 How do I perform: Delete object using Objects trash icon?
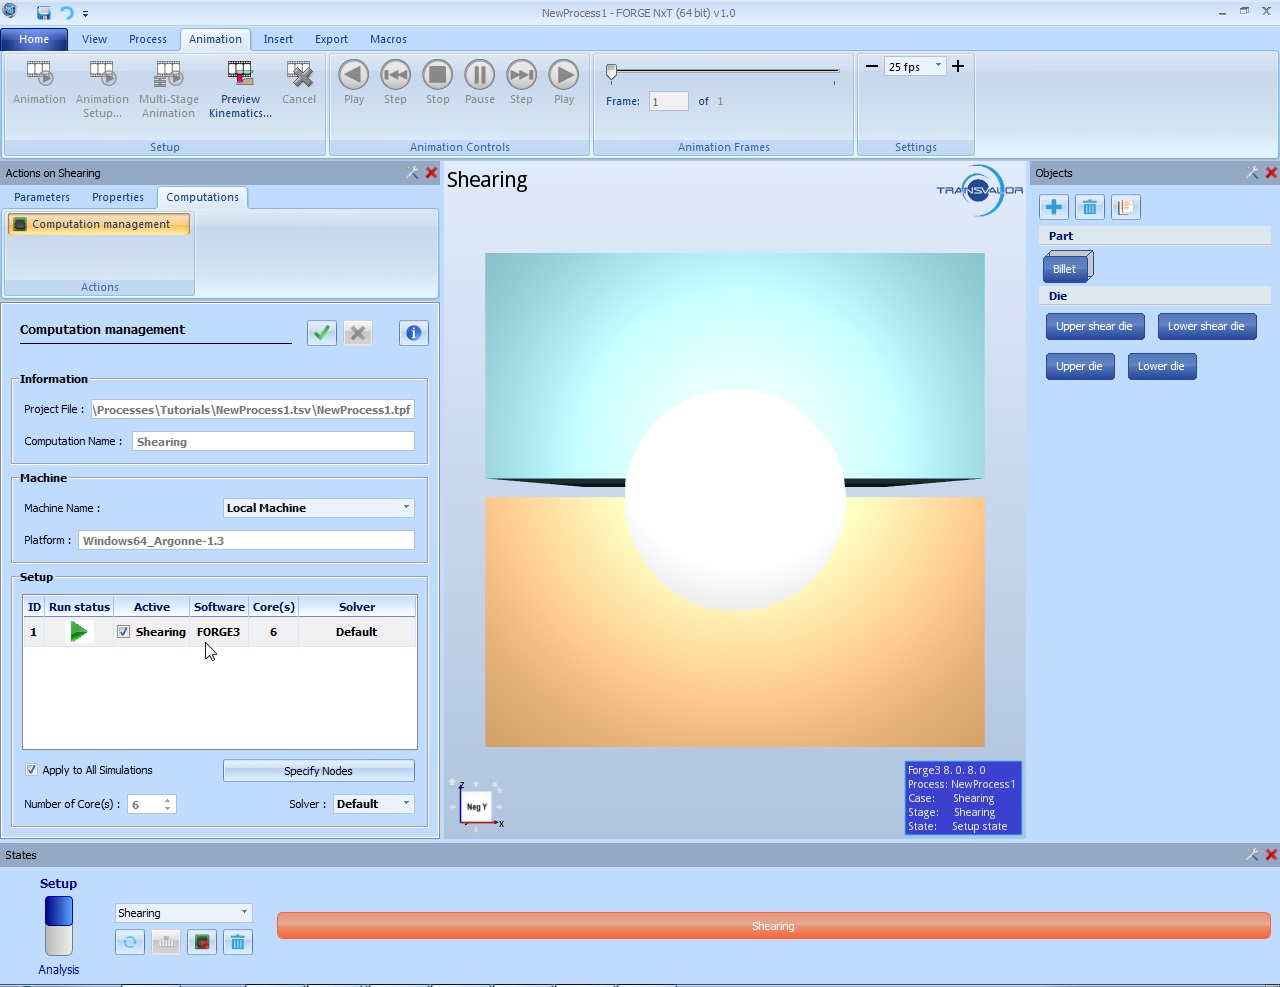pyautogui.click(x=1090, y=207)
